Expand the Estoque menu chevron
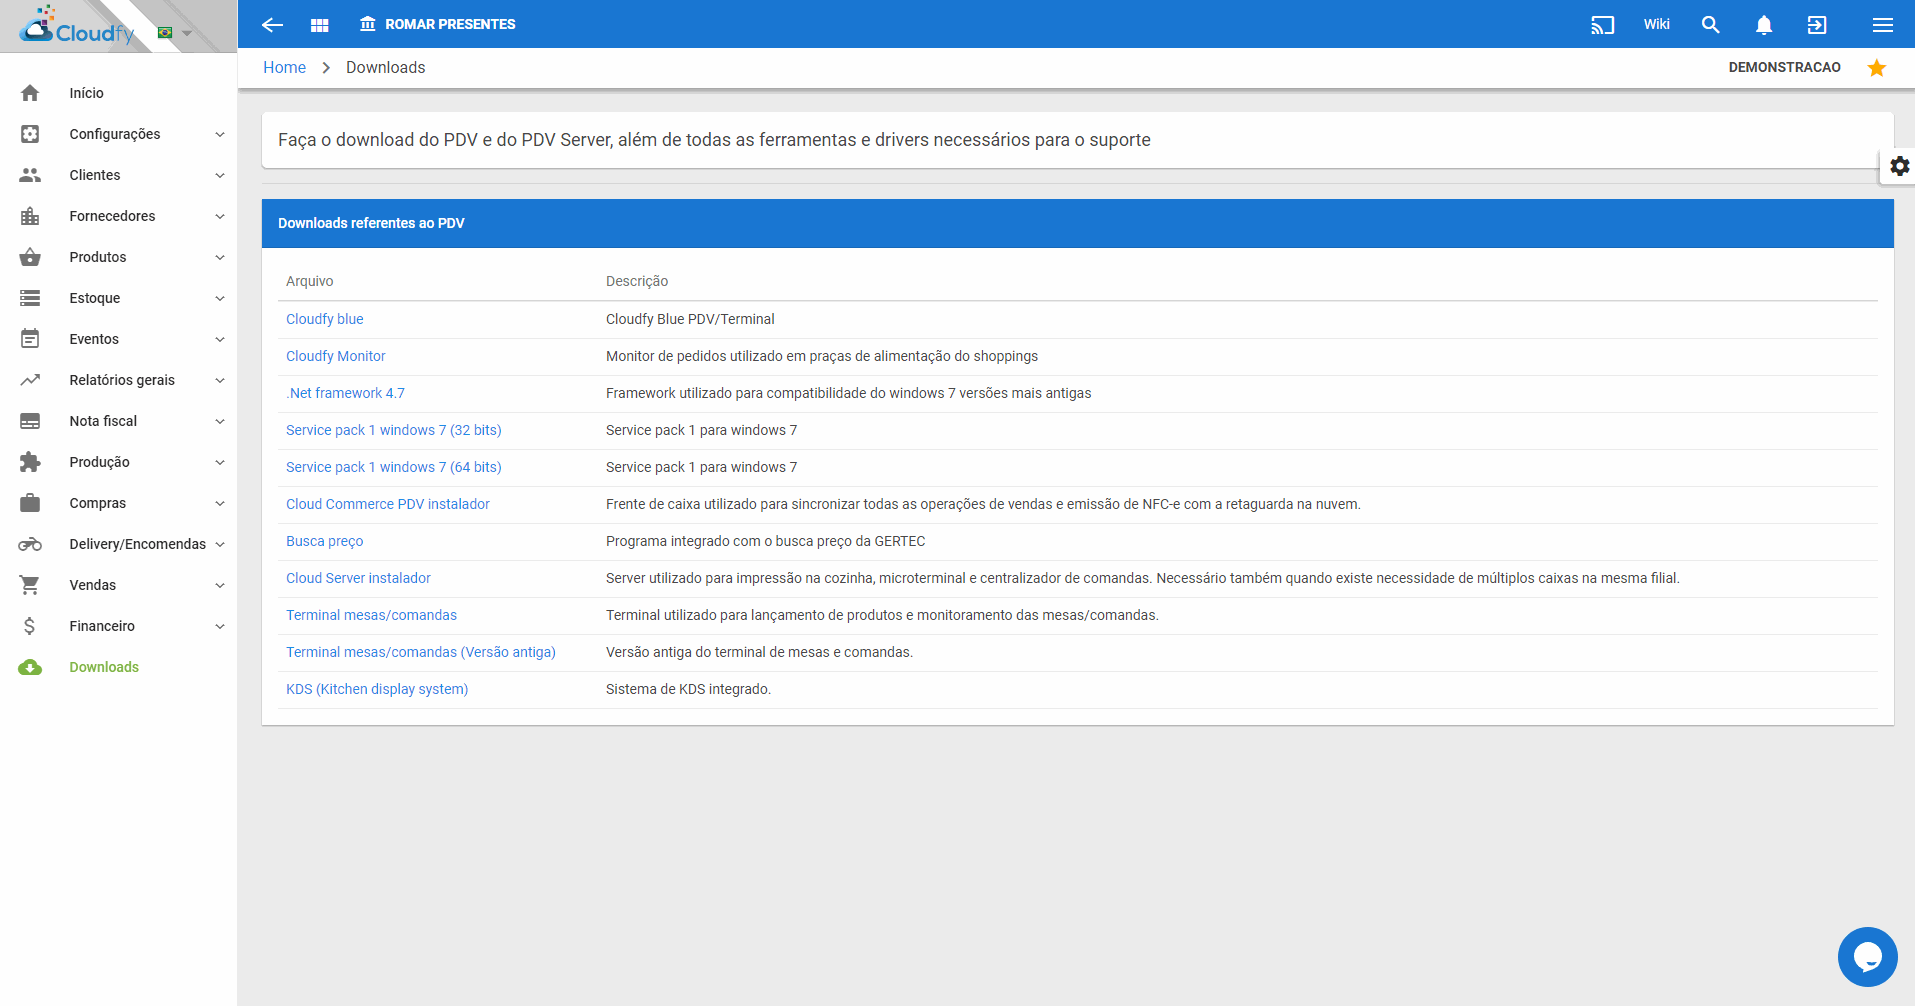The image size is (1915, 1006). tap(220, 298)
